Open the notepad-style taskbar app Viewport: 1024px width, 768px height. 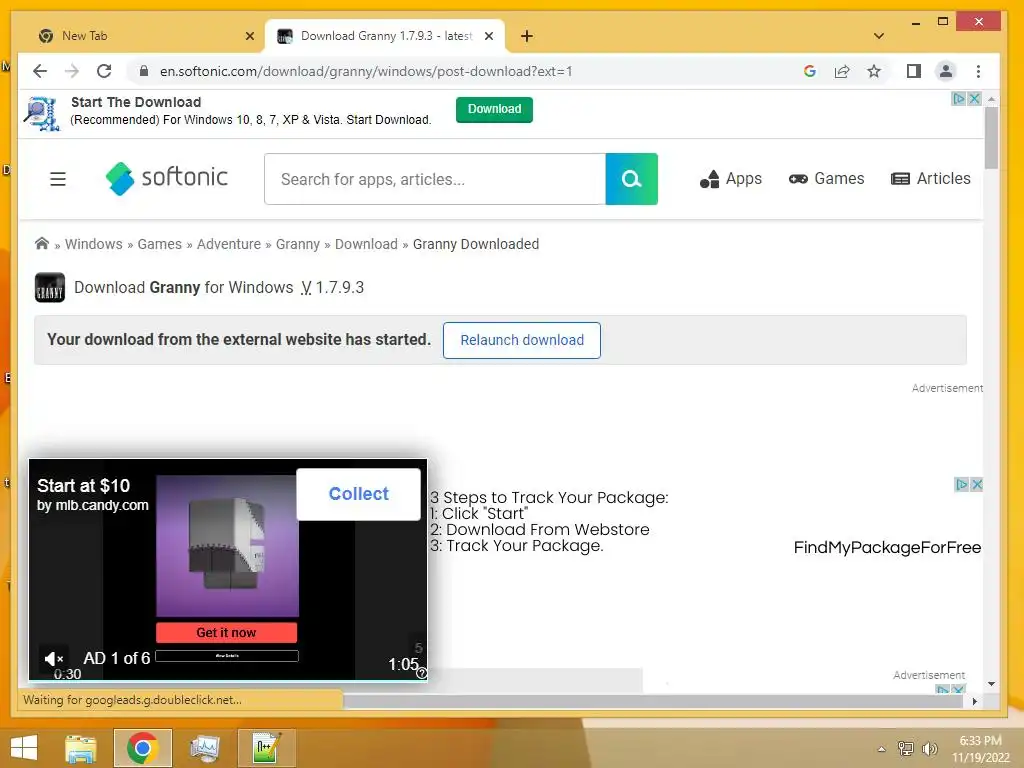pyautogui.click(x=267, y=748)
